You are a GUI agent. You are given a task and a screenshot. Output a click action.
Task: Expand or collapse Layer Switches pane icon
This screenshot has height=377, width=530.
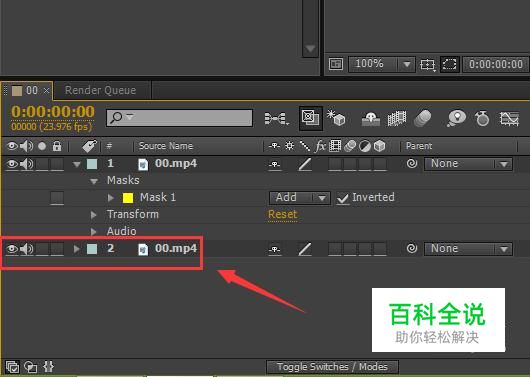coord(13,367)
